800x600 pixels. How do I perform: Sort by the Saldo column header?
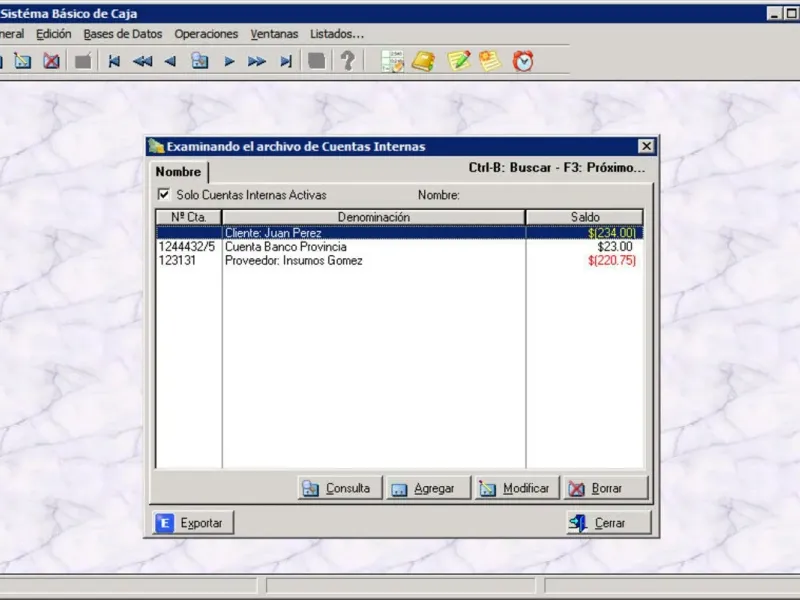tap(585, 217)
